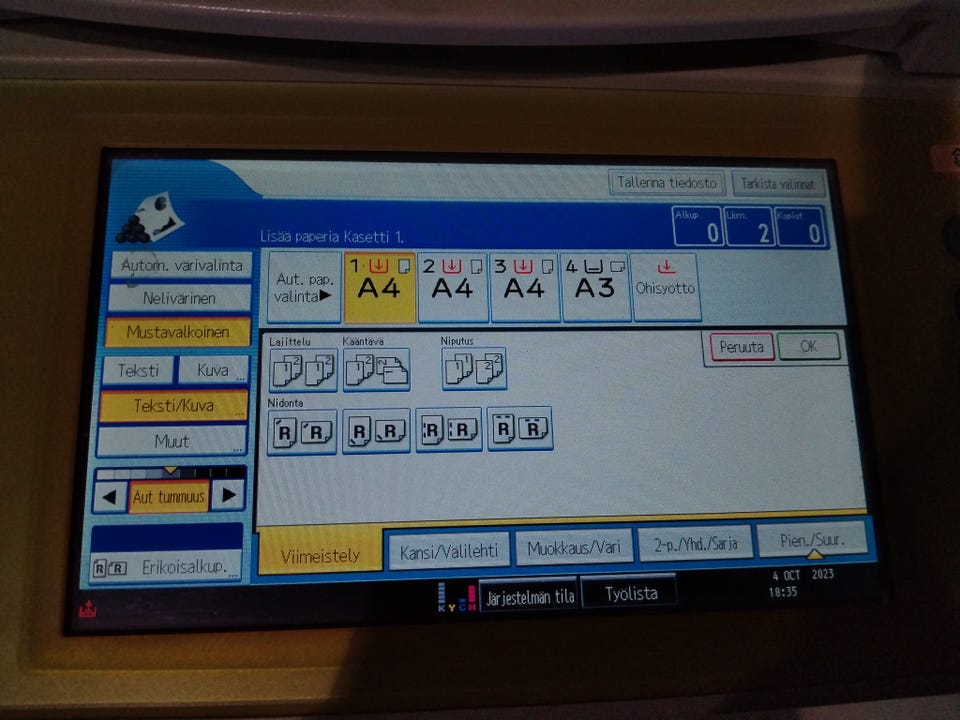Click Tarkista valinnat button
Viewport: 960px width, 720px height.
point(778,184)
